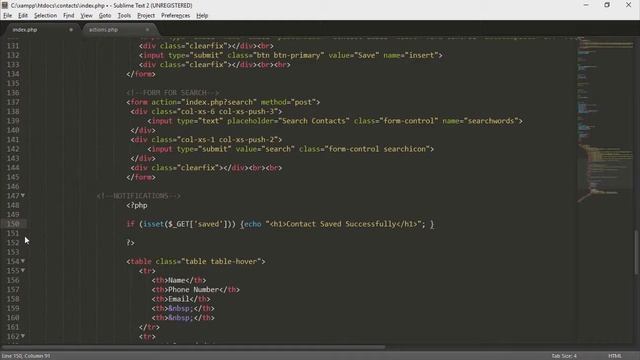Click the 'form-control searchicon' class value
The image size is (640, 360).
tap(377, 149)
